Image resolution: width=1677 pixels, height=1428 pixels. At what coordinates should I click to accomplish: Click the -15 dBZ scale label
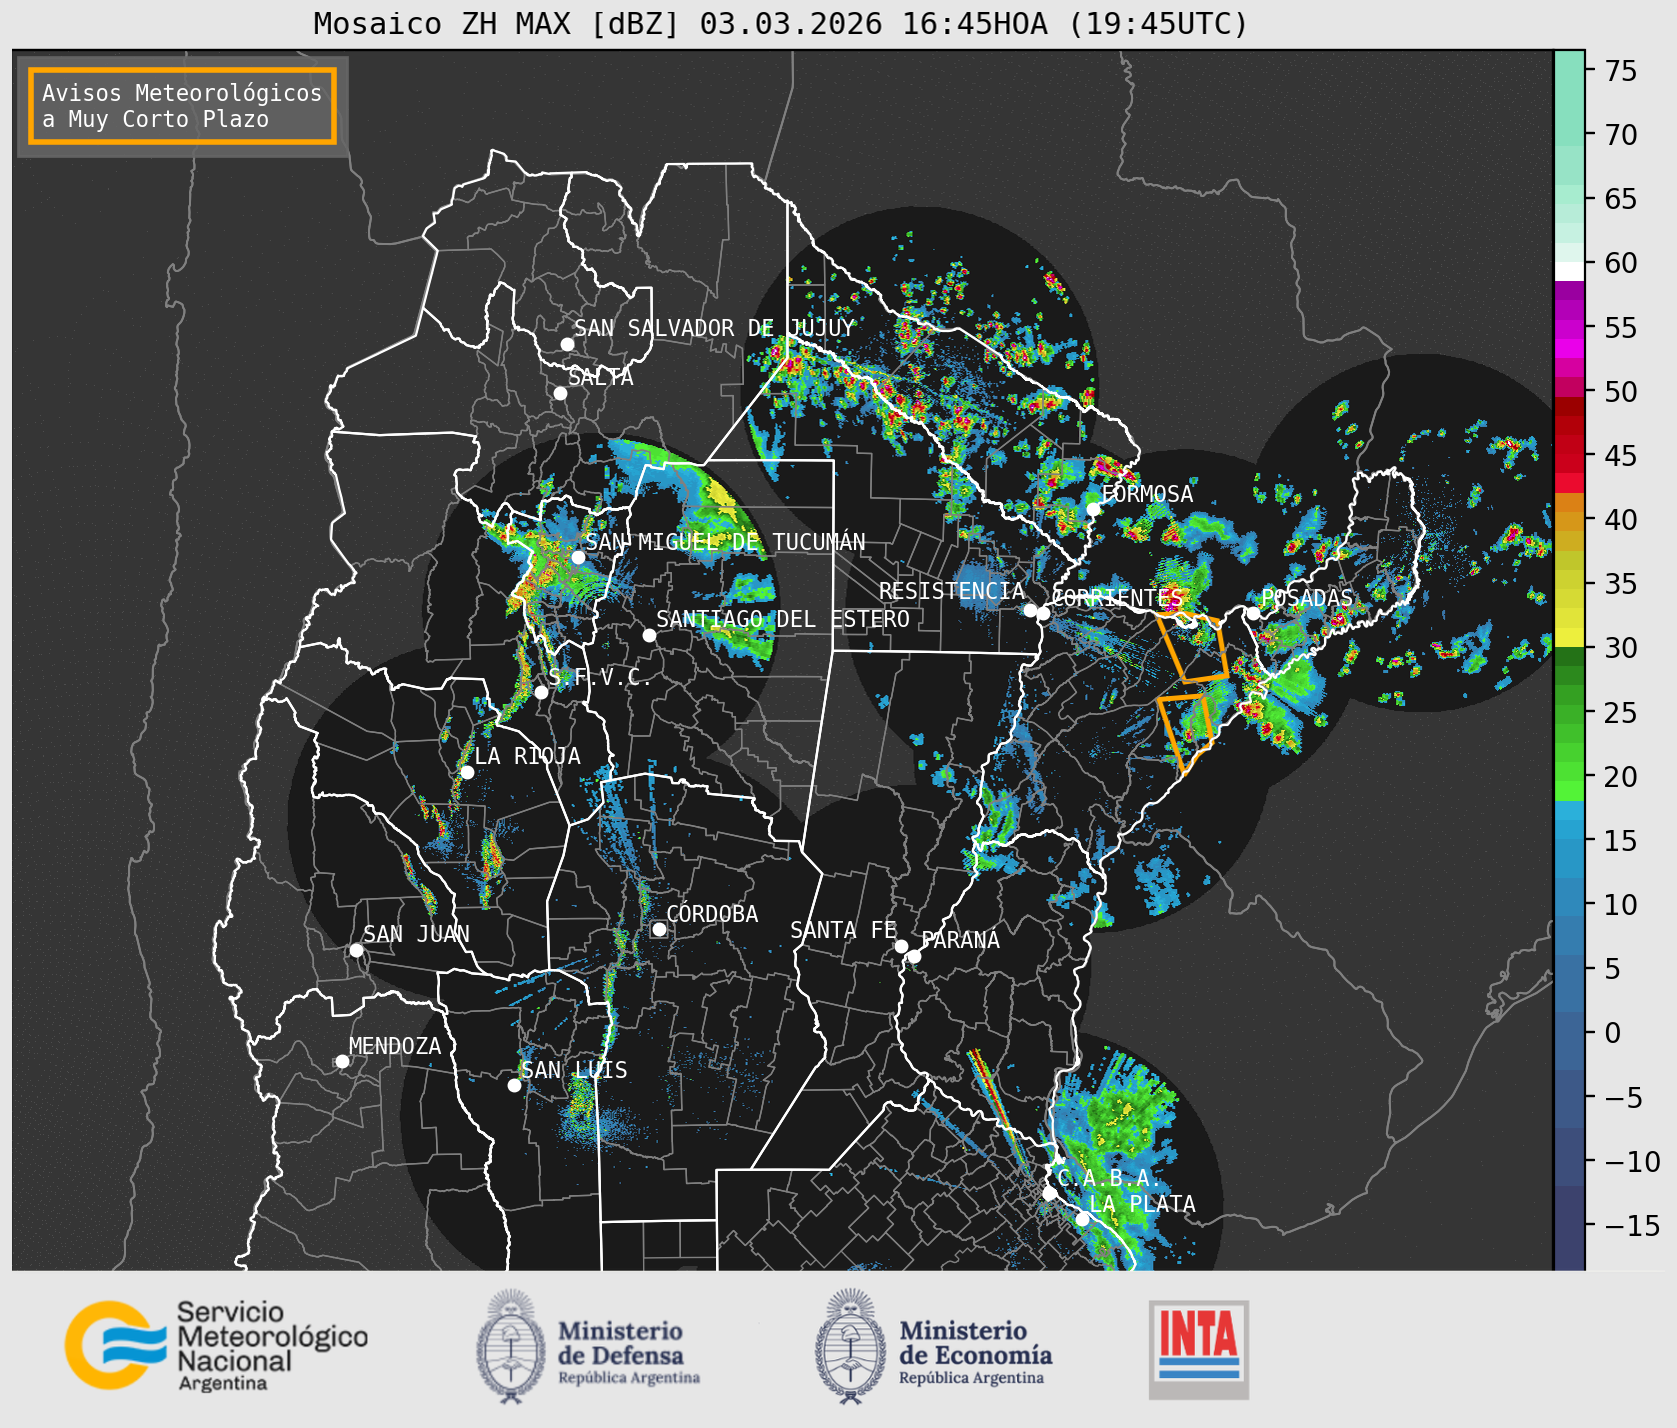click(1632, 1225)
